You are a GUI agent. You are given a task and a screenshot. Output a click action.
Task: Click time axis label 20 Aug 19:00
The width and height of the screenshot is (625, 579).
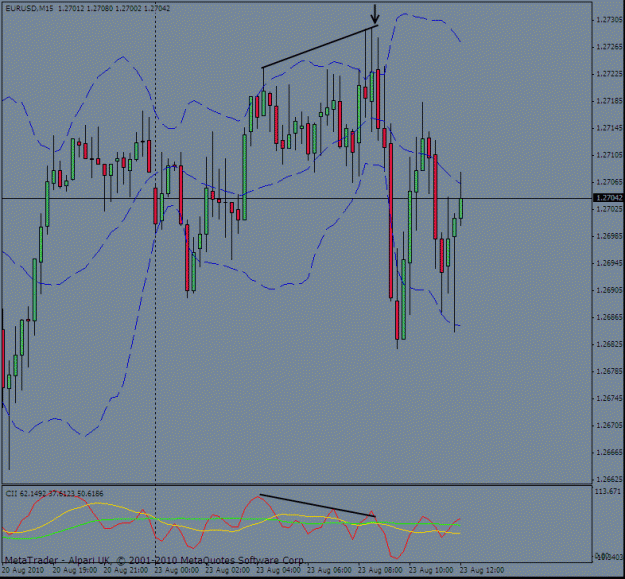(75, 570)
